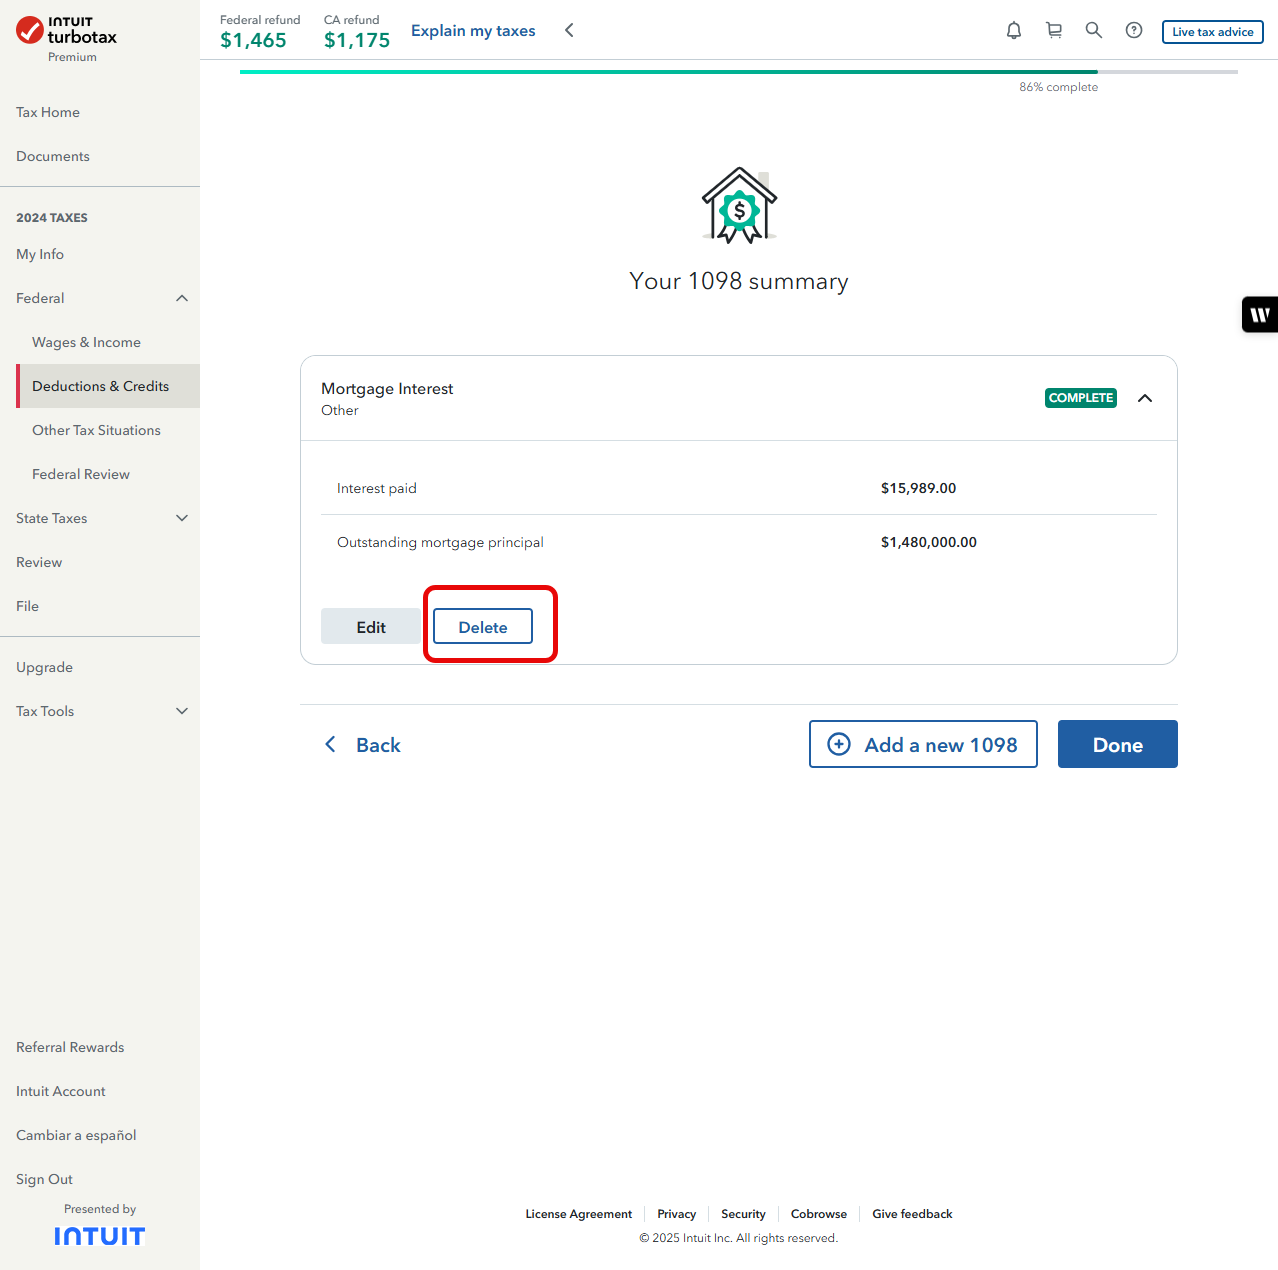Click the Federal refund $1,465 amount
Screen dimensions: 1278x1270
click(253, 40)
